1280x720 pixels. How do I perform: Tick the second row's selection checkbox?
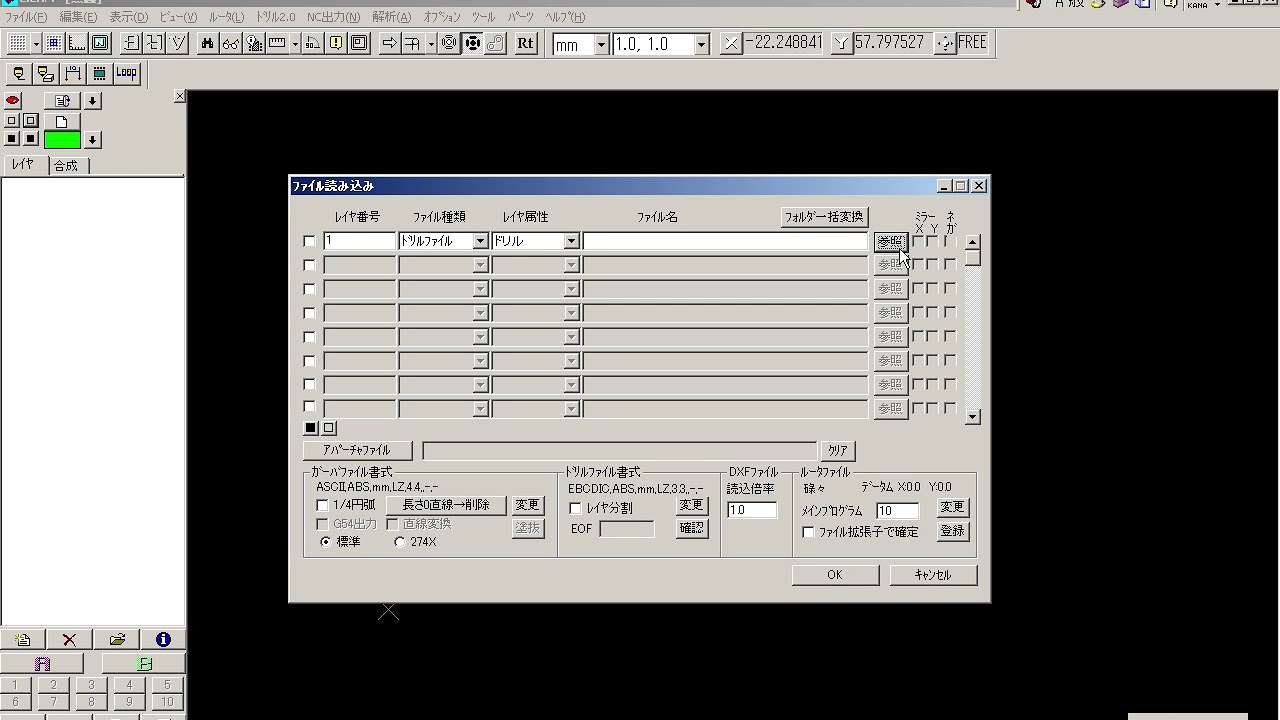pos(309,265)
